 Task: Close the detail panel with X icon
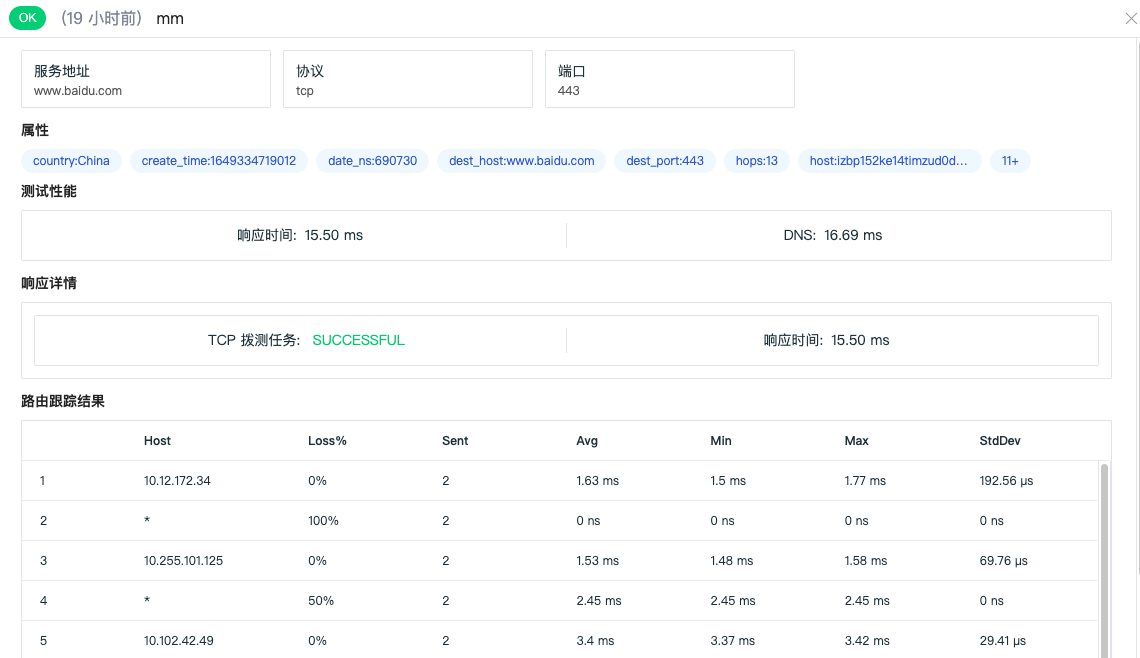tap(1131, 18)
